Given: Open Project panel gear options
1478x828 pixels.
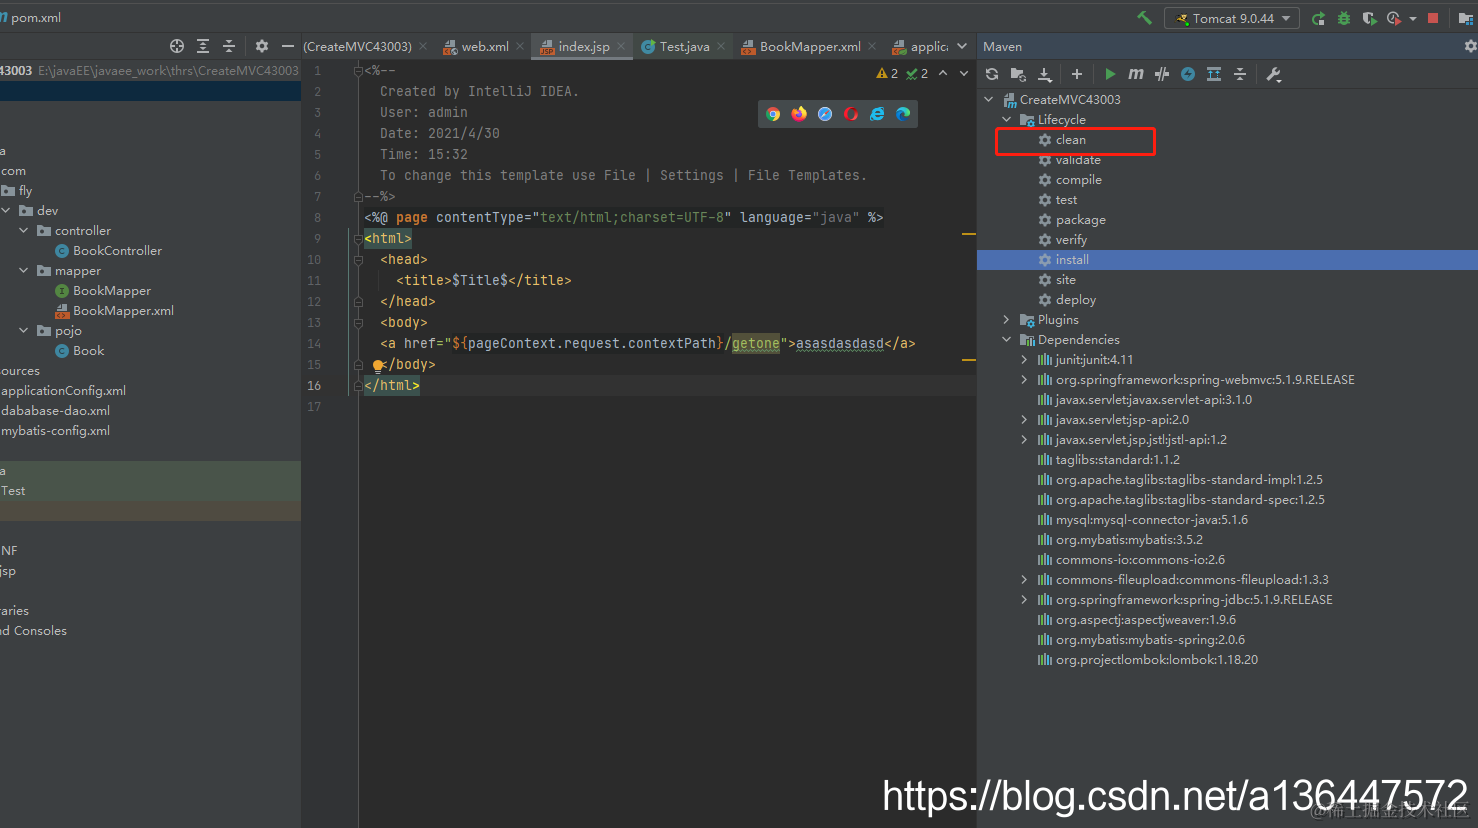Looking at the screenshot, I should 262,46.
